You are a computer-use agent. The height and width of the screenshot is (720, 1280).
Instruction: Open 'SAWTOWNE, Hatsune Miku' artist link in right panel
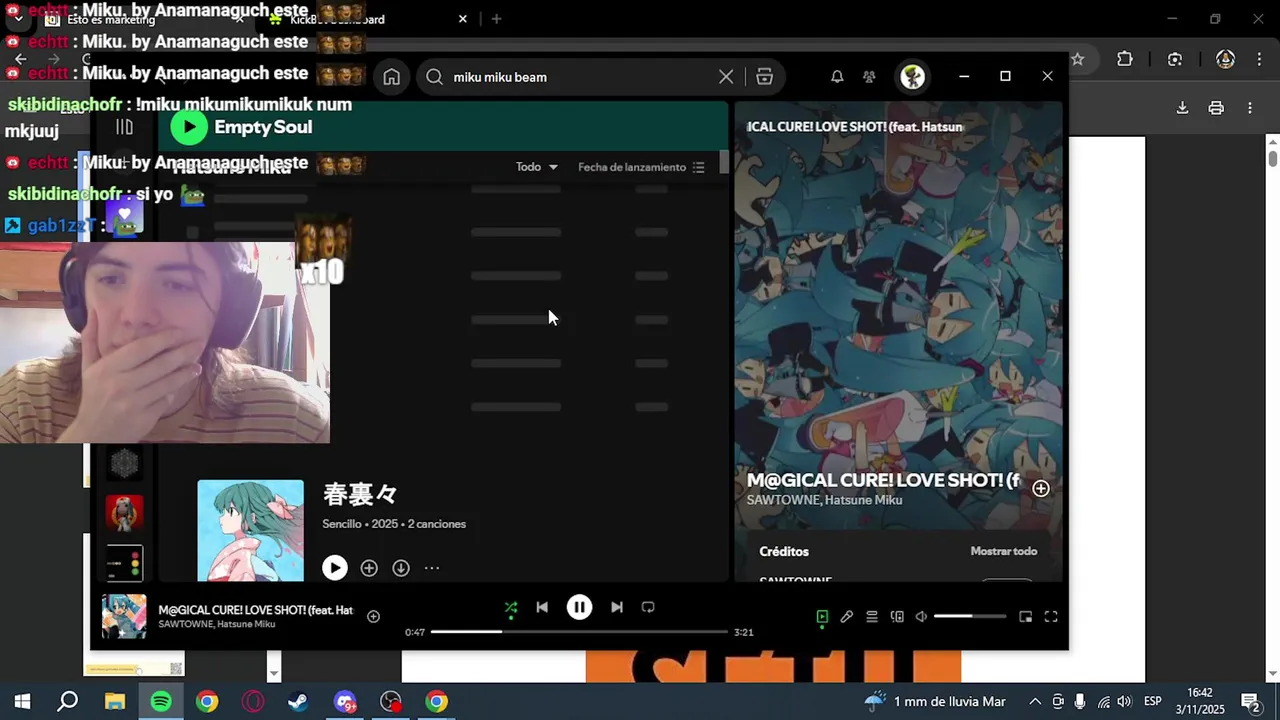[824, 500]
